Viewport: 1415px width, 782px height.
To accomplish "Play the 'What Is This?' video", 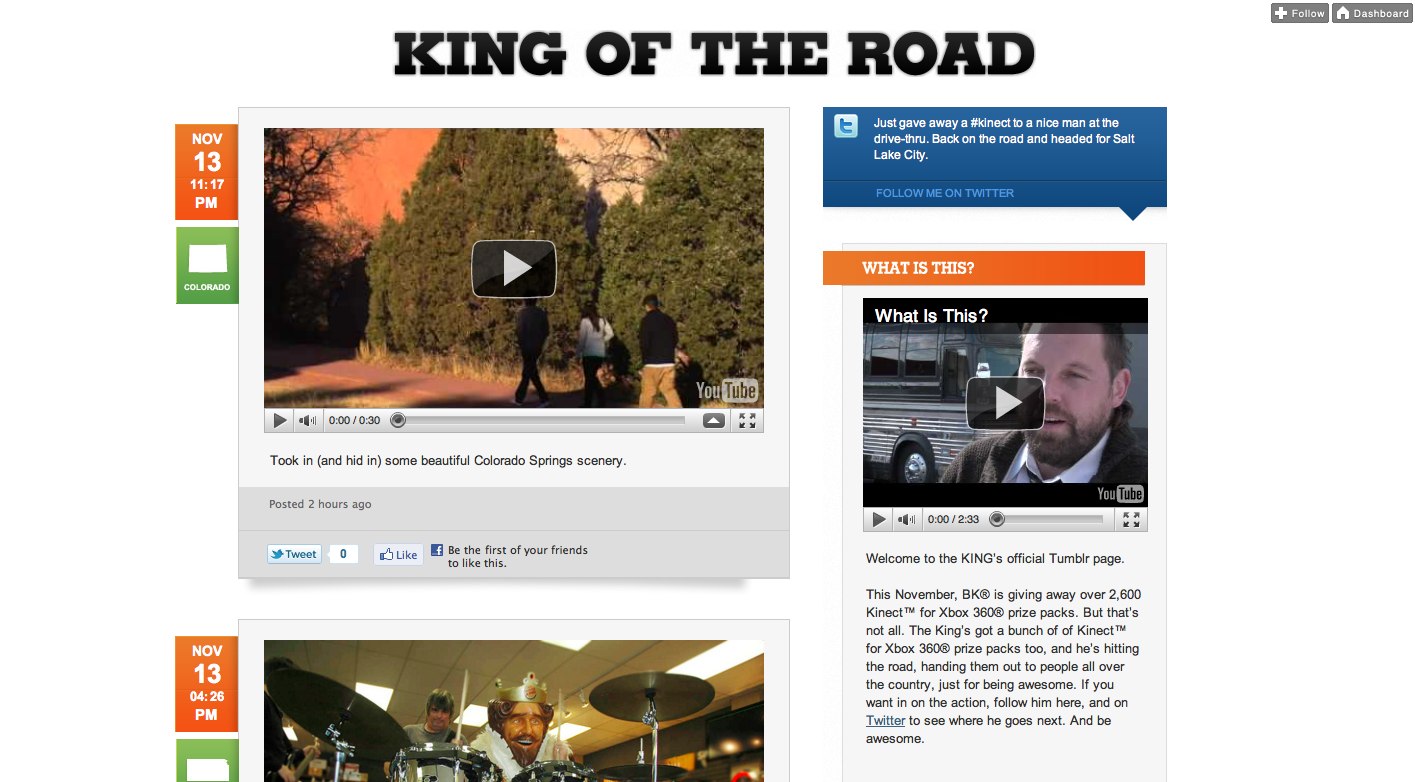I will pos(1005,403).
